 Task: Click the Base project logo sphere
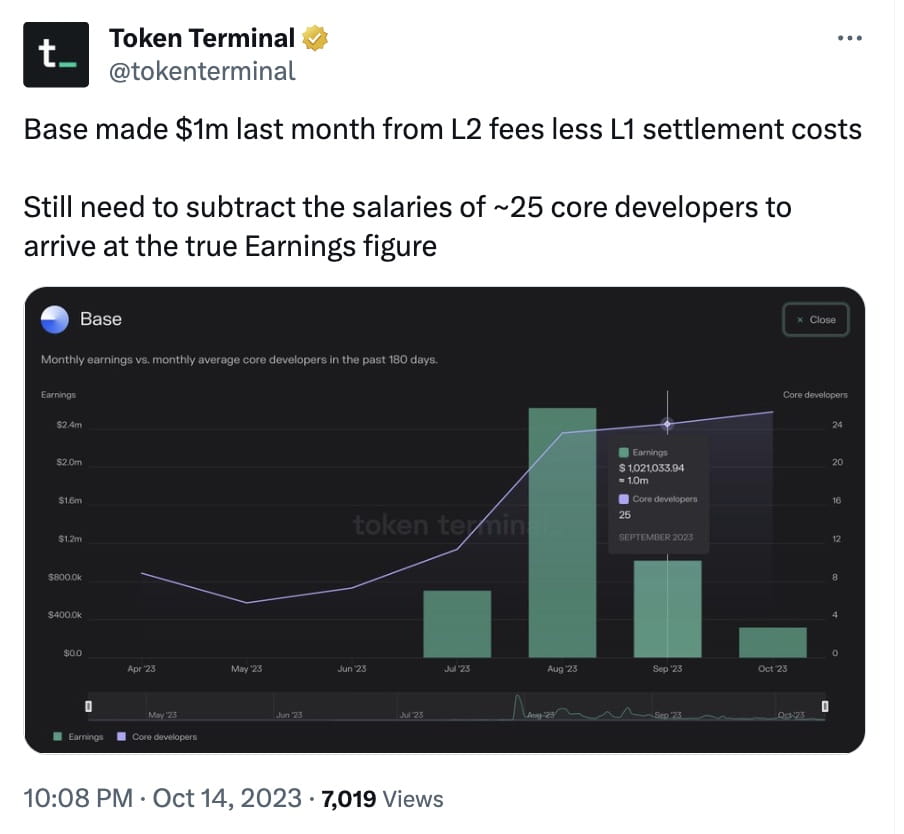[x=53, y=319]
